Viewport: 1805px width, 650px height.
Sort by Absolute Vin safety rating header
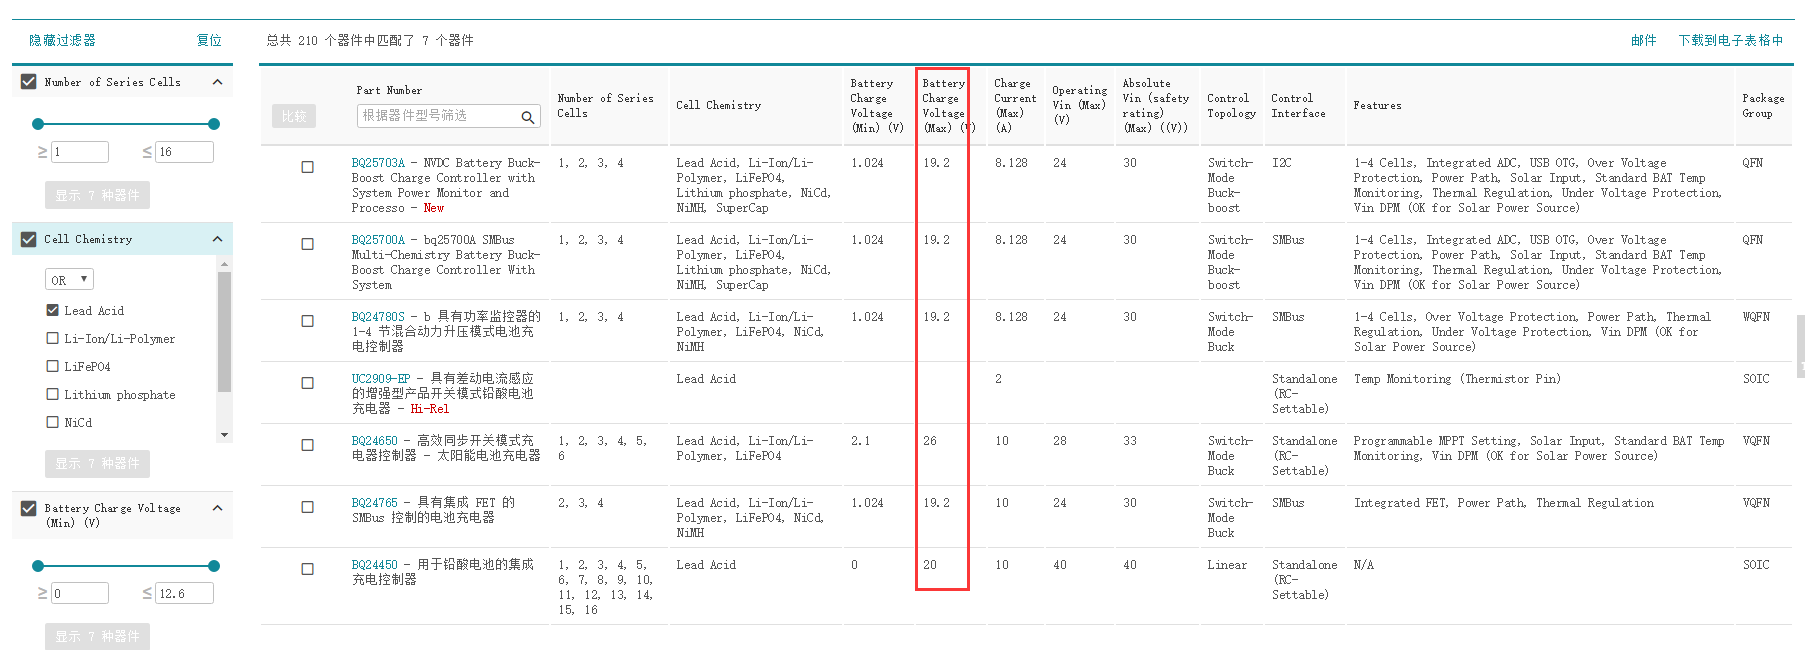click(1156, 105)
